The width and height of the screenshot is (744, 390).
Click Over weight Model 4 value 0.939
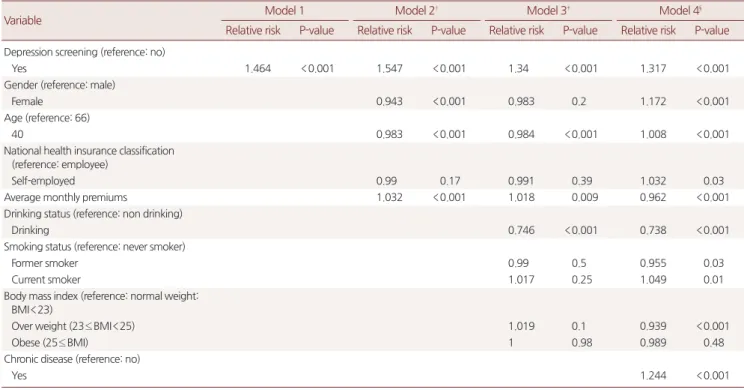pos(653,326)
